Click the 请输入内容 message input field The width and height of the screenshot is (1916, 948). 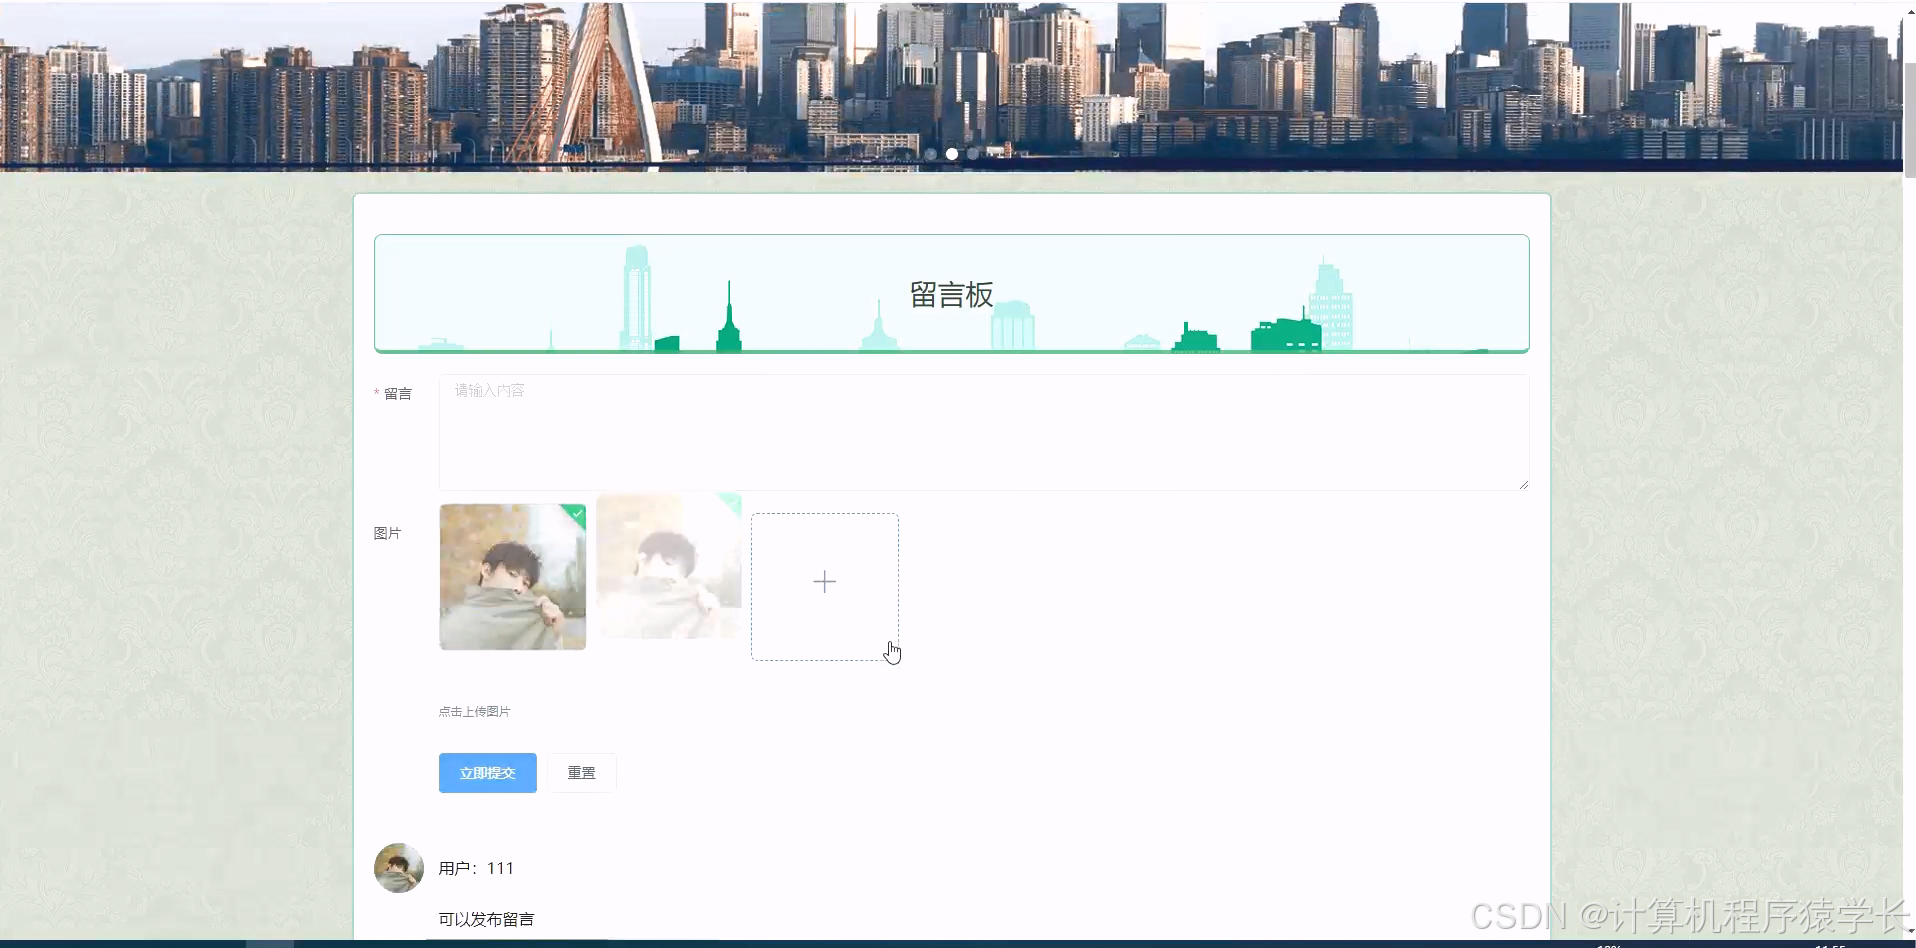click(983, 432)
